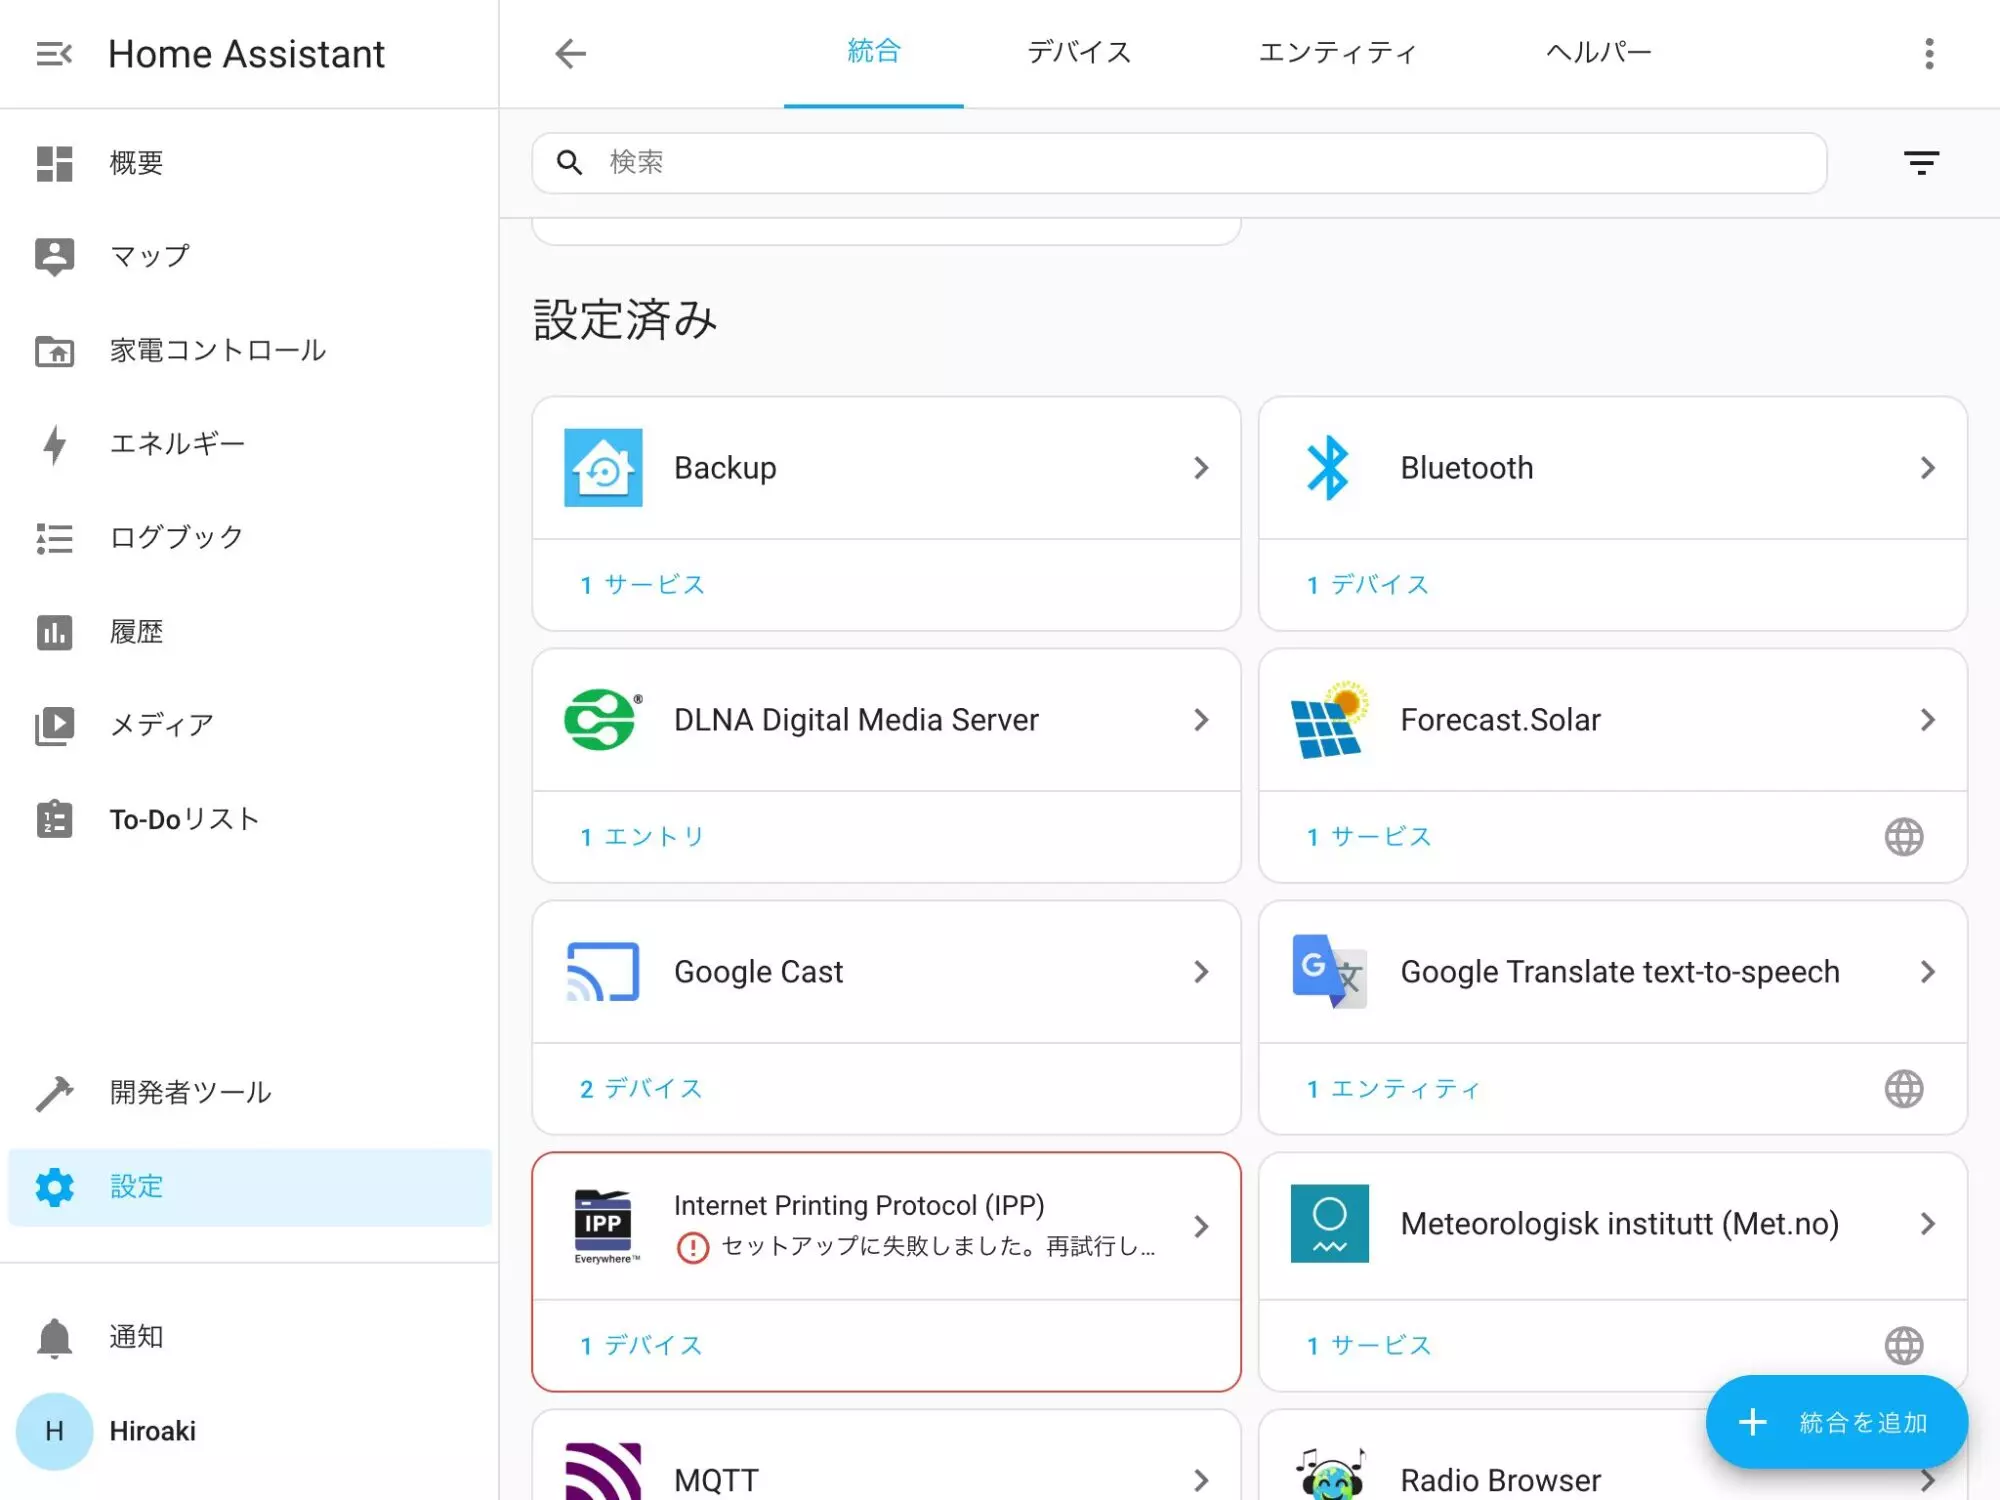Open the エネルギー lightning bolt icon
Image resolution: width=2000 pixels, height=1500 pixels.
54,445
